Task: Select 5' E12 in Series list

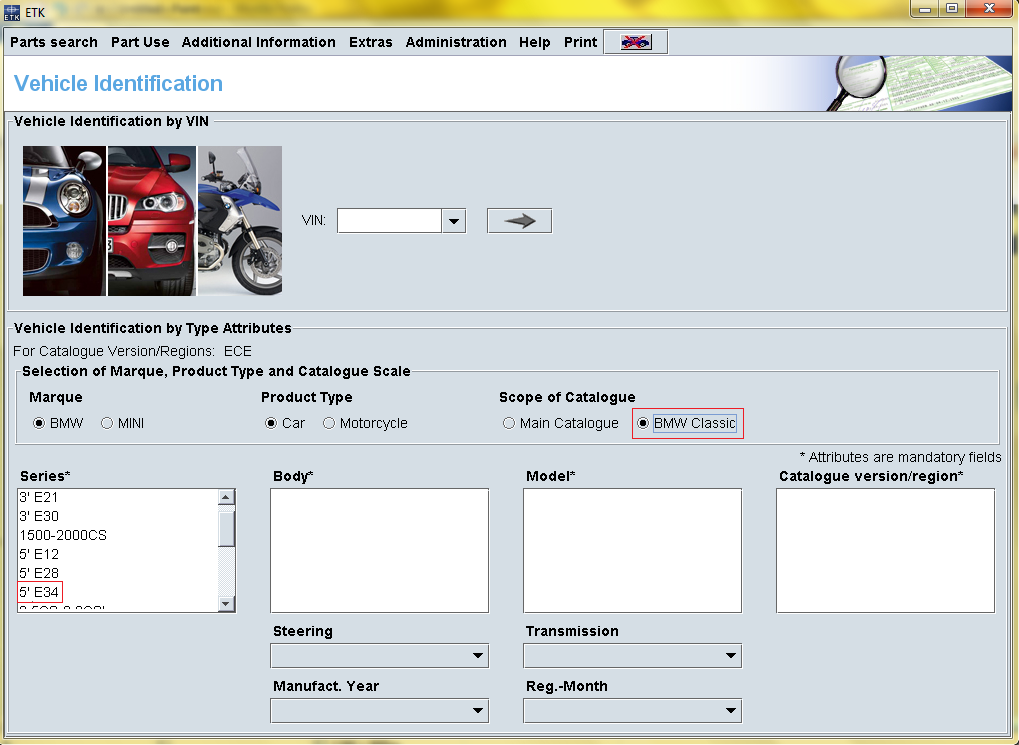Action: 118,554
